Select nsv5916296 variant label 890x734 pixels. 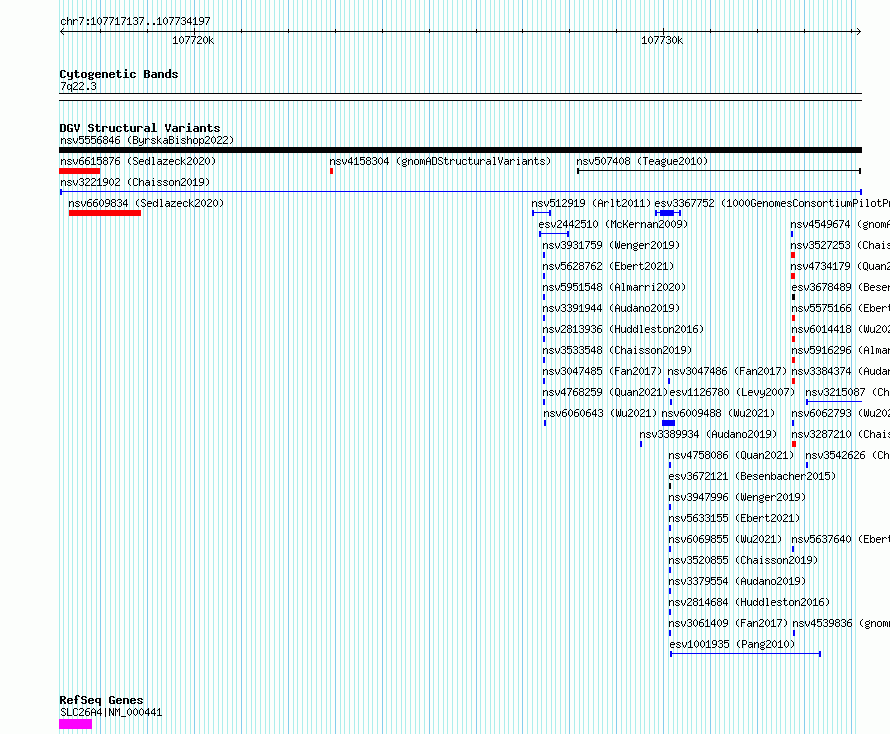[841, 350]
